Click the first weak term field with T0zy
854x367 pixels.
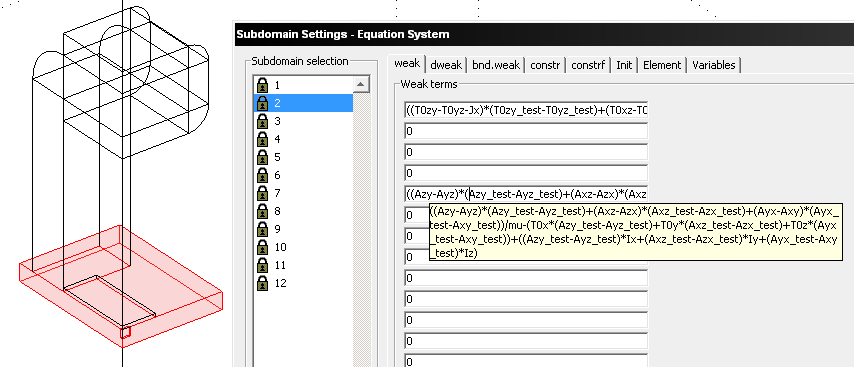pyautogui.click(x=526, y=111)
